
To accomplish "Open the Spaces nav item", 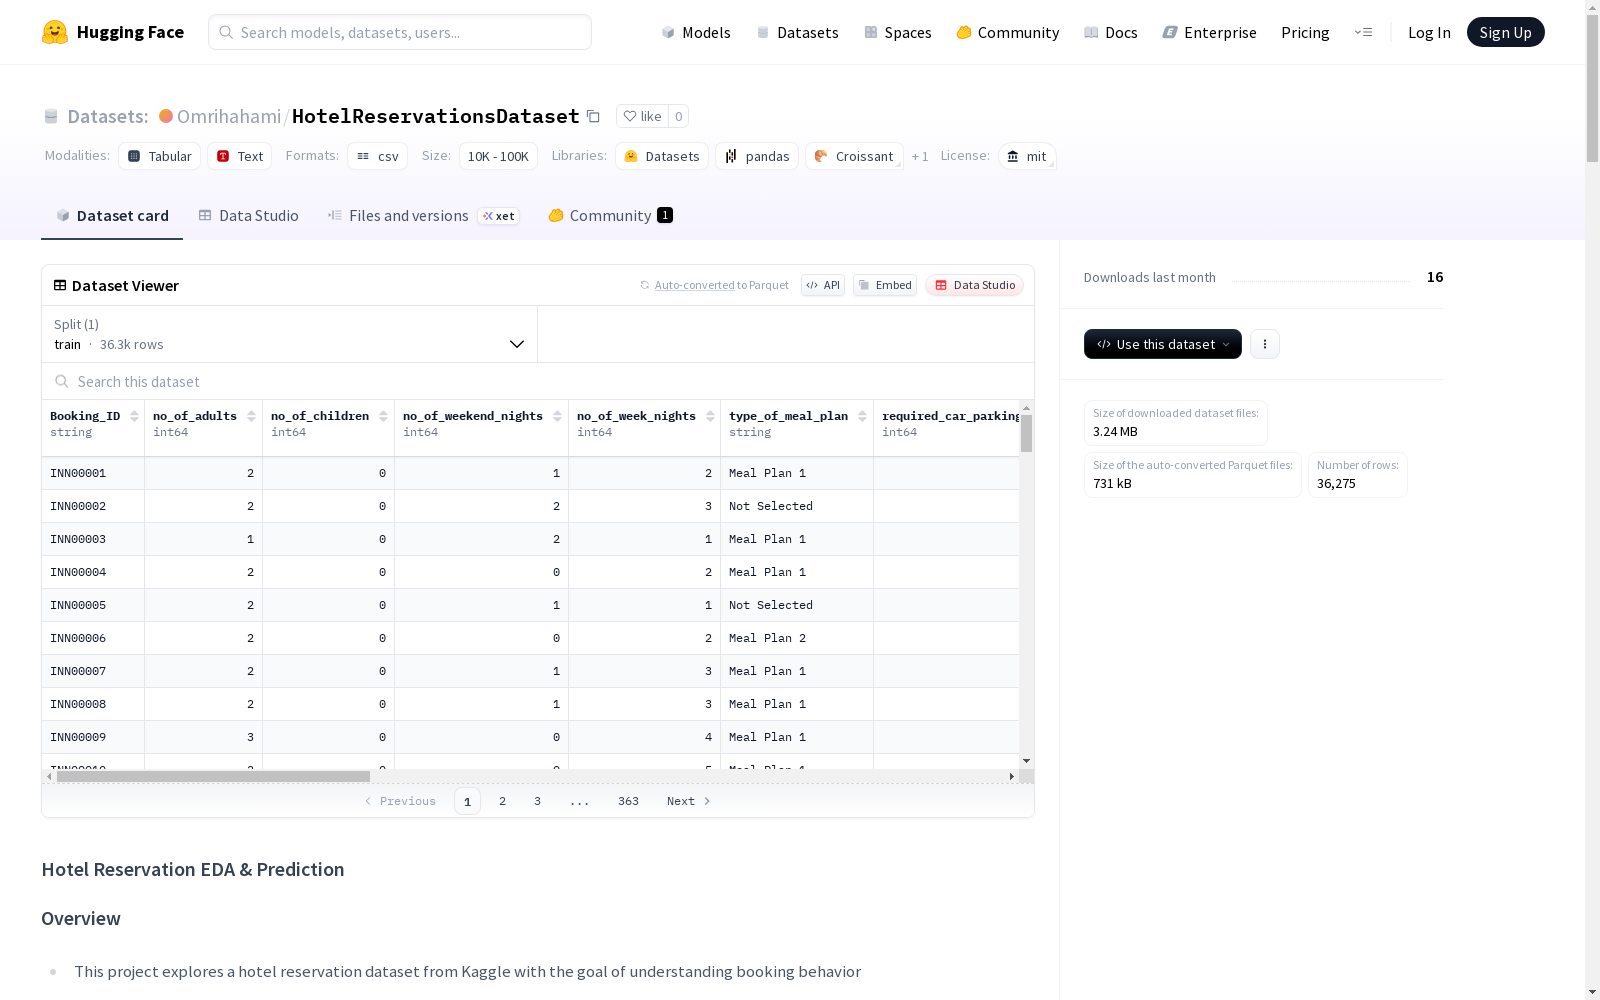I will pyautogui.click(x=897, y=32).
